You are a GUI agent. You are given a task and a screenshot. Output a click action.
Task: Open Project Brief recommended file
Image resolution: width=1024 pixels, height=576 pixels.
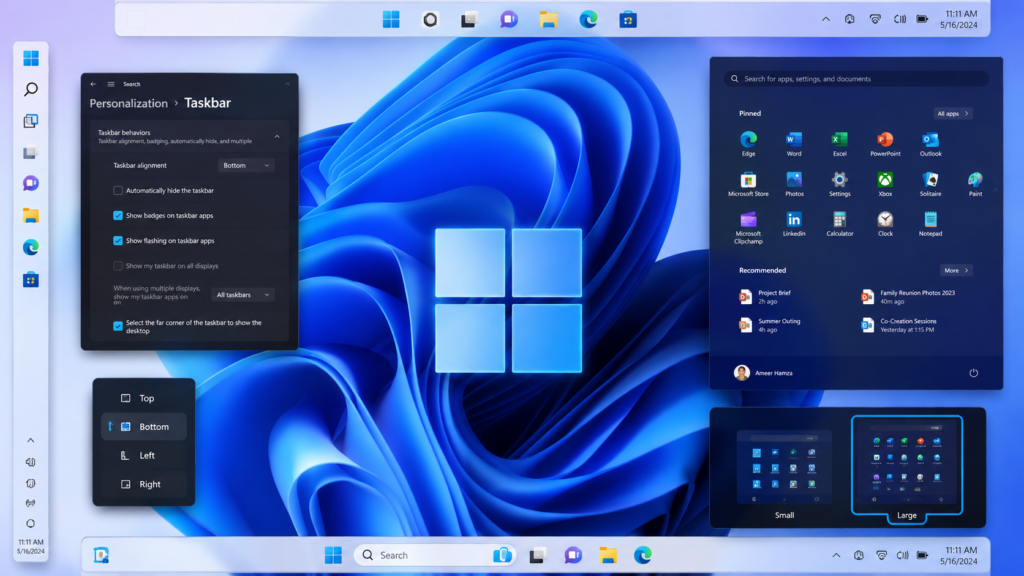765,297
